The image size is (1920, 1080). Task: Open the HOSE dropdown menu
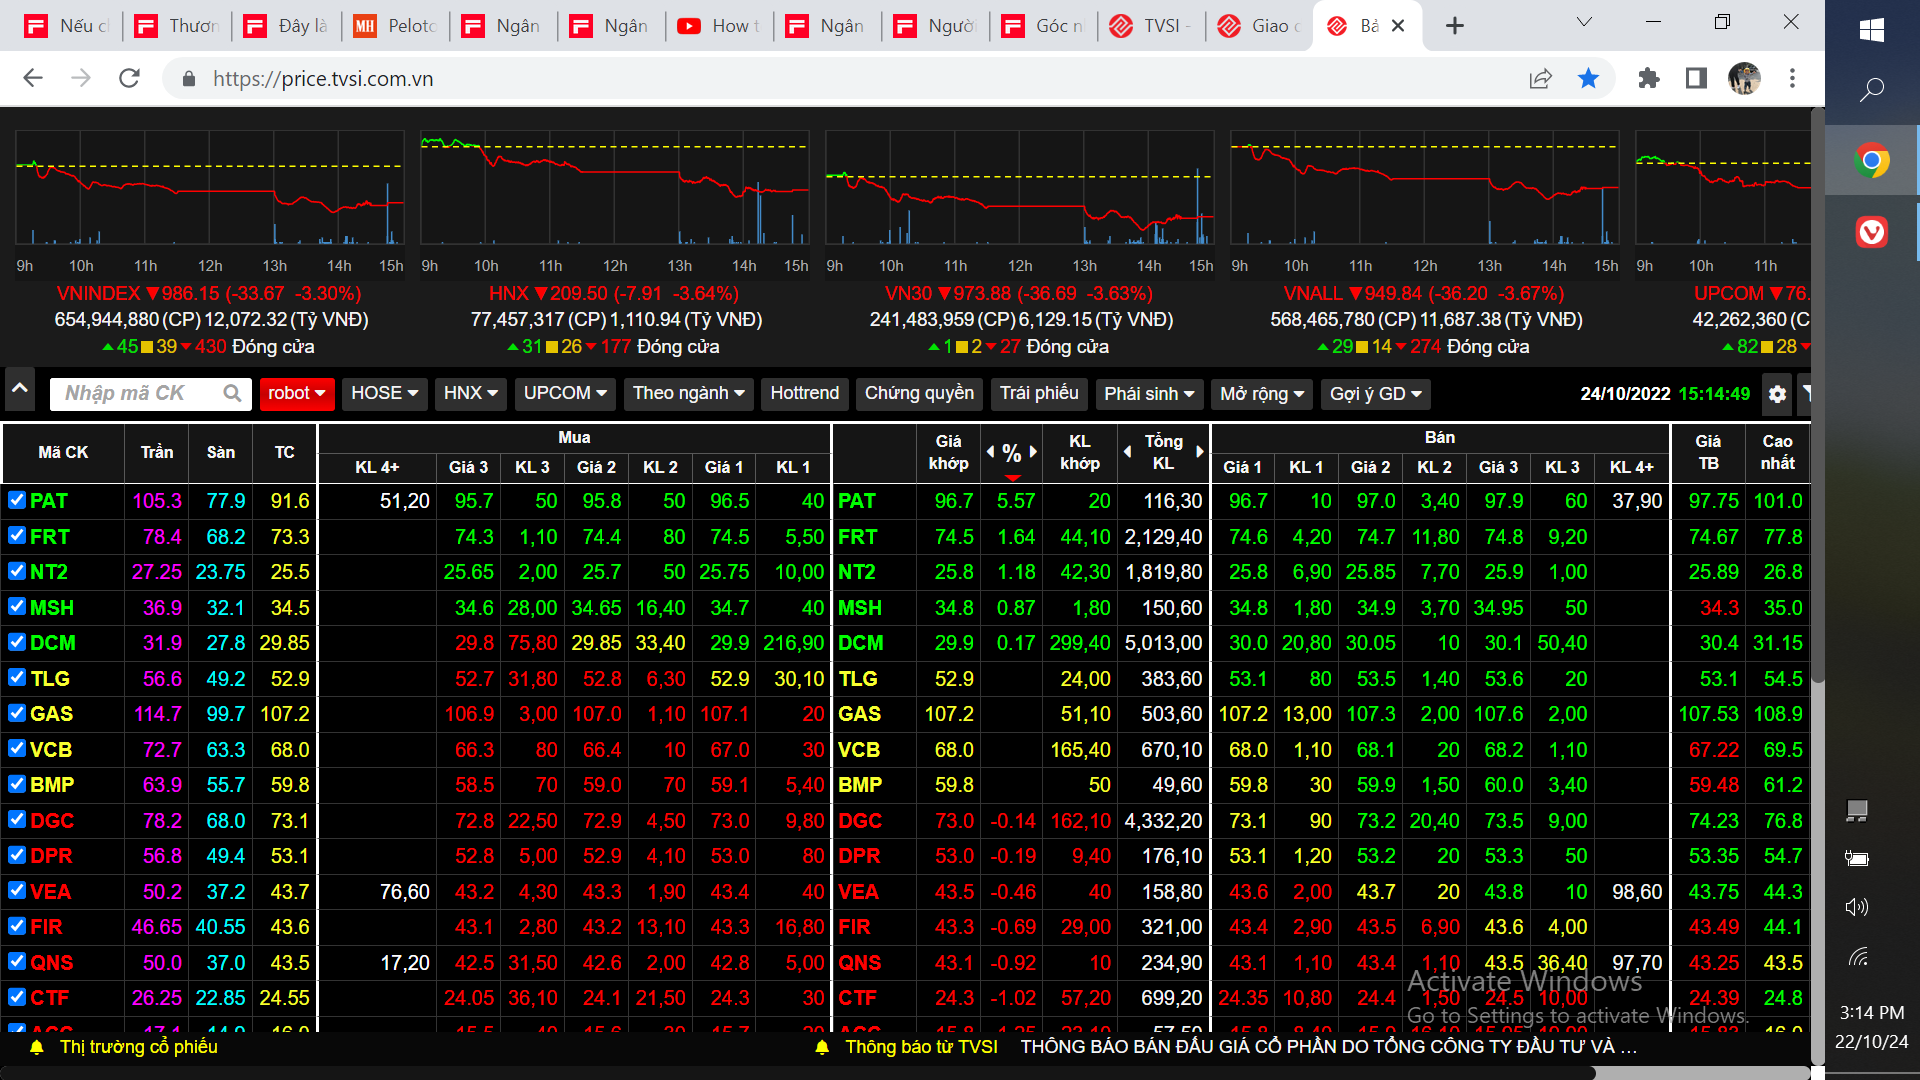(x=384, y=394)
